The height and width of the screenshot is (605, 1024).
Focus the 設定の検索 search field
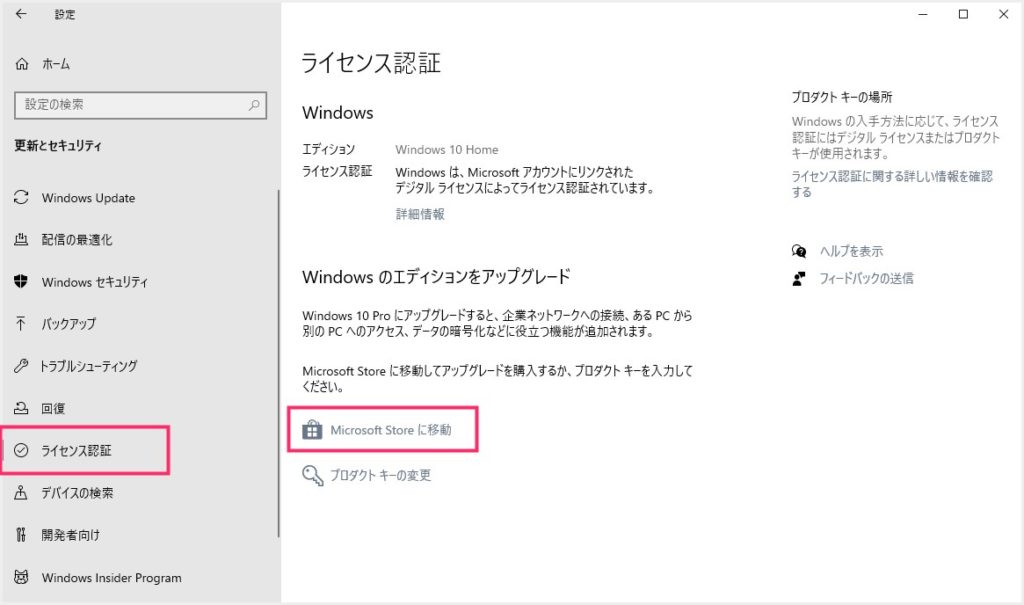140,105
